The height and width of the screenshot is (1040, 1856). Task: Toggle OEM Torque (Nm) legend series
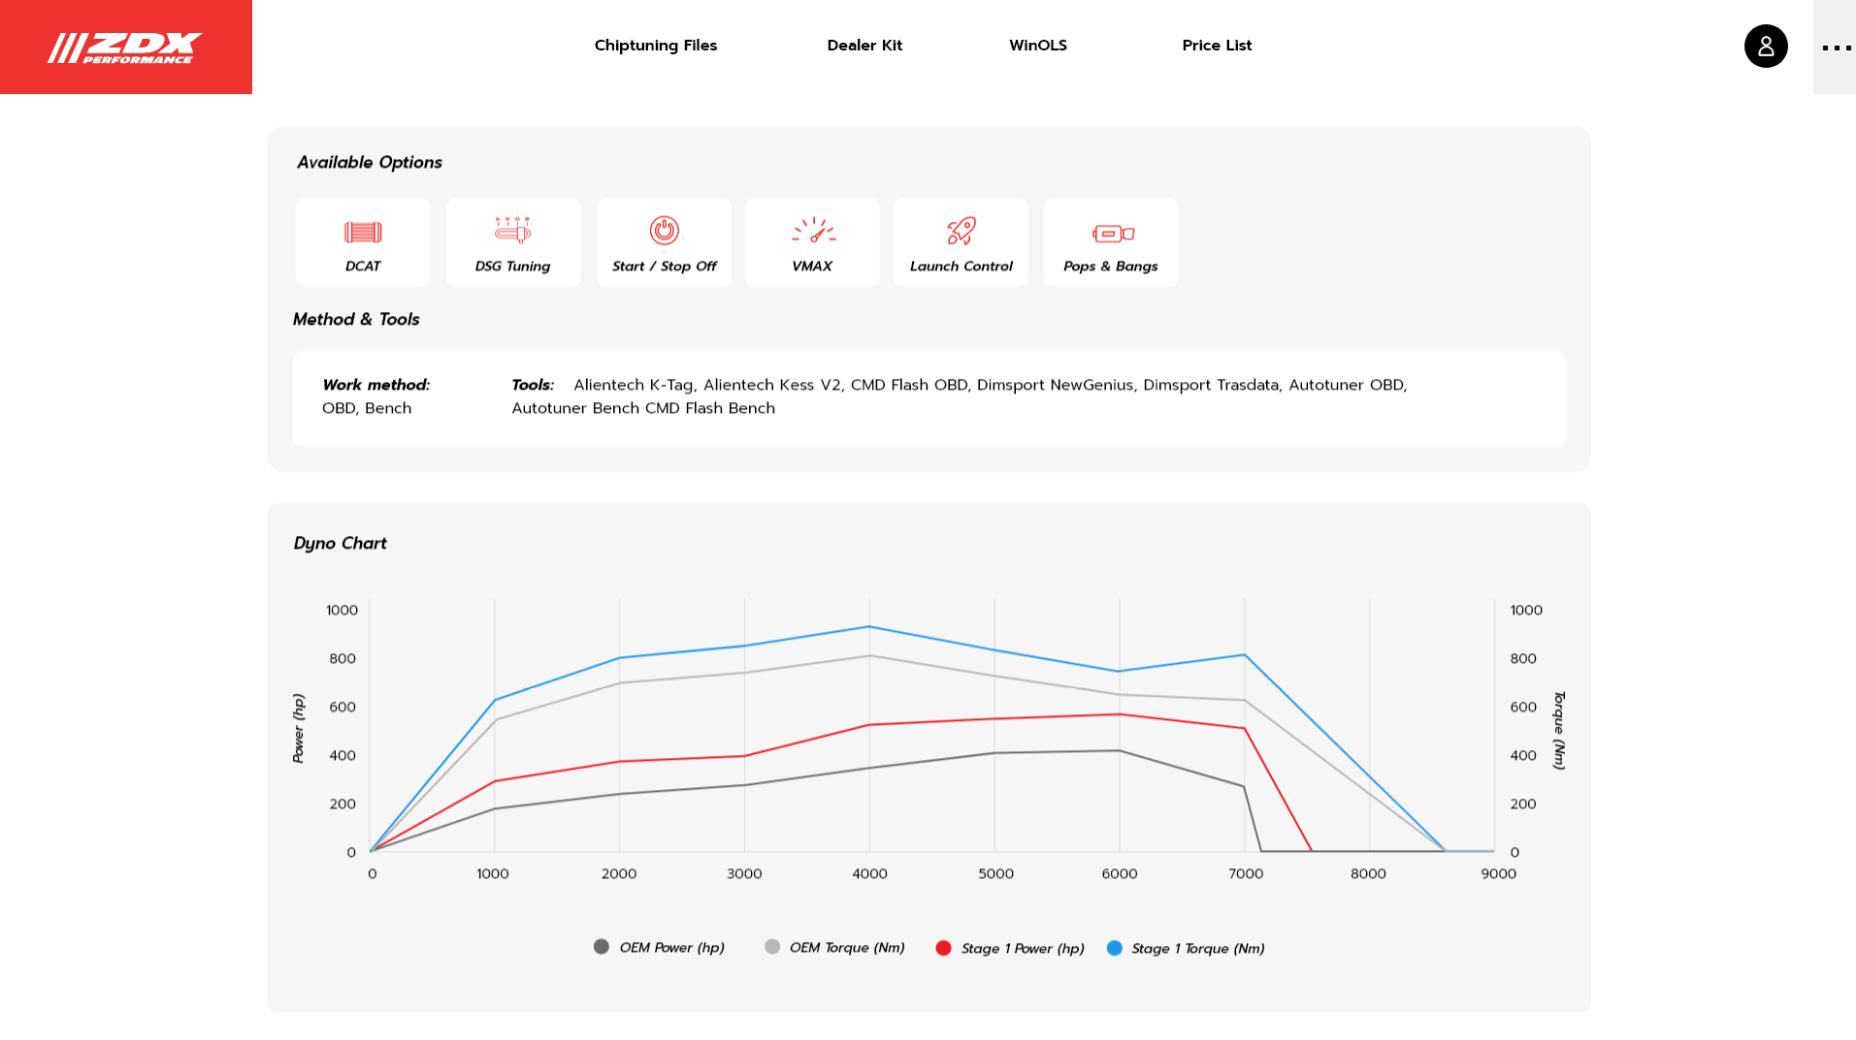coord(835,947)
